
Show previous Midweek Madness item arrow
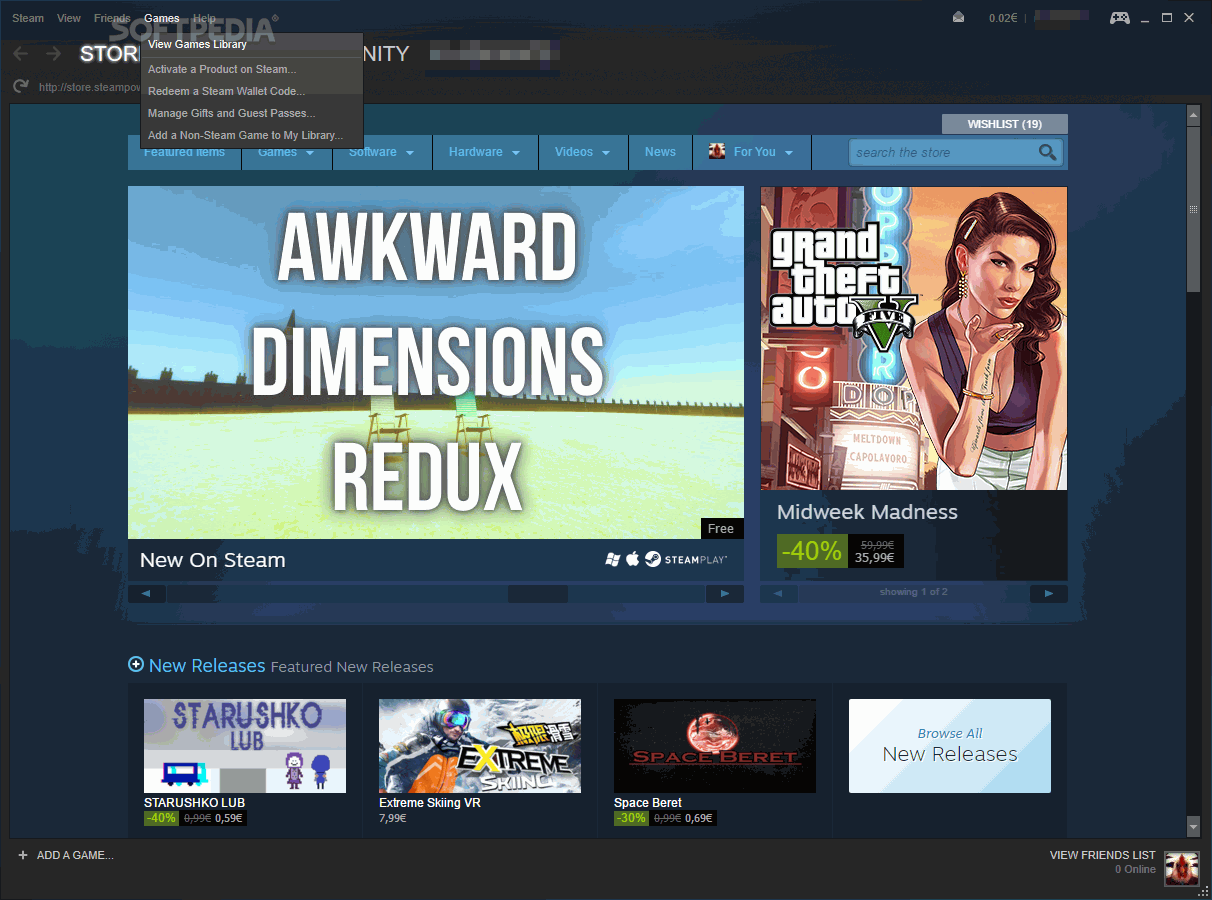coord(779,594)
